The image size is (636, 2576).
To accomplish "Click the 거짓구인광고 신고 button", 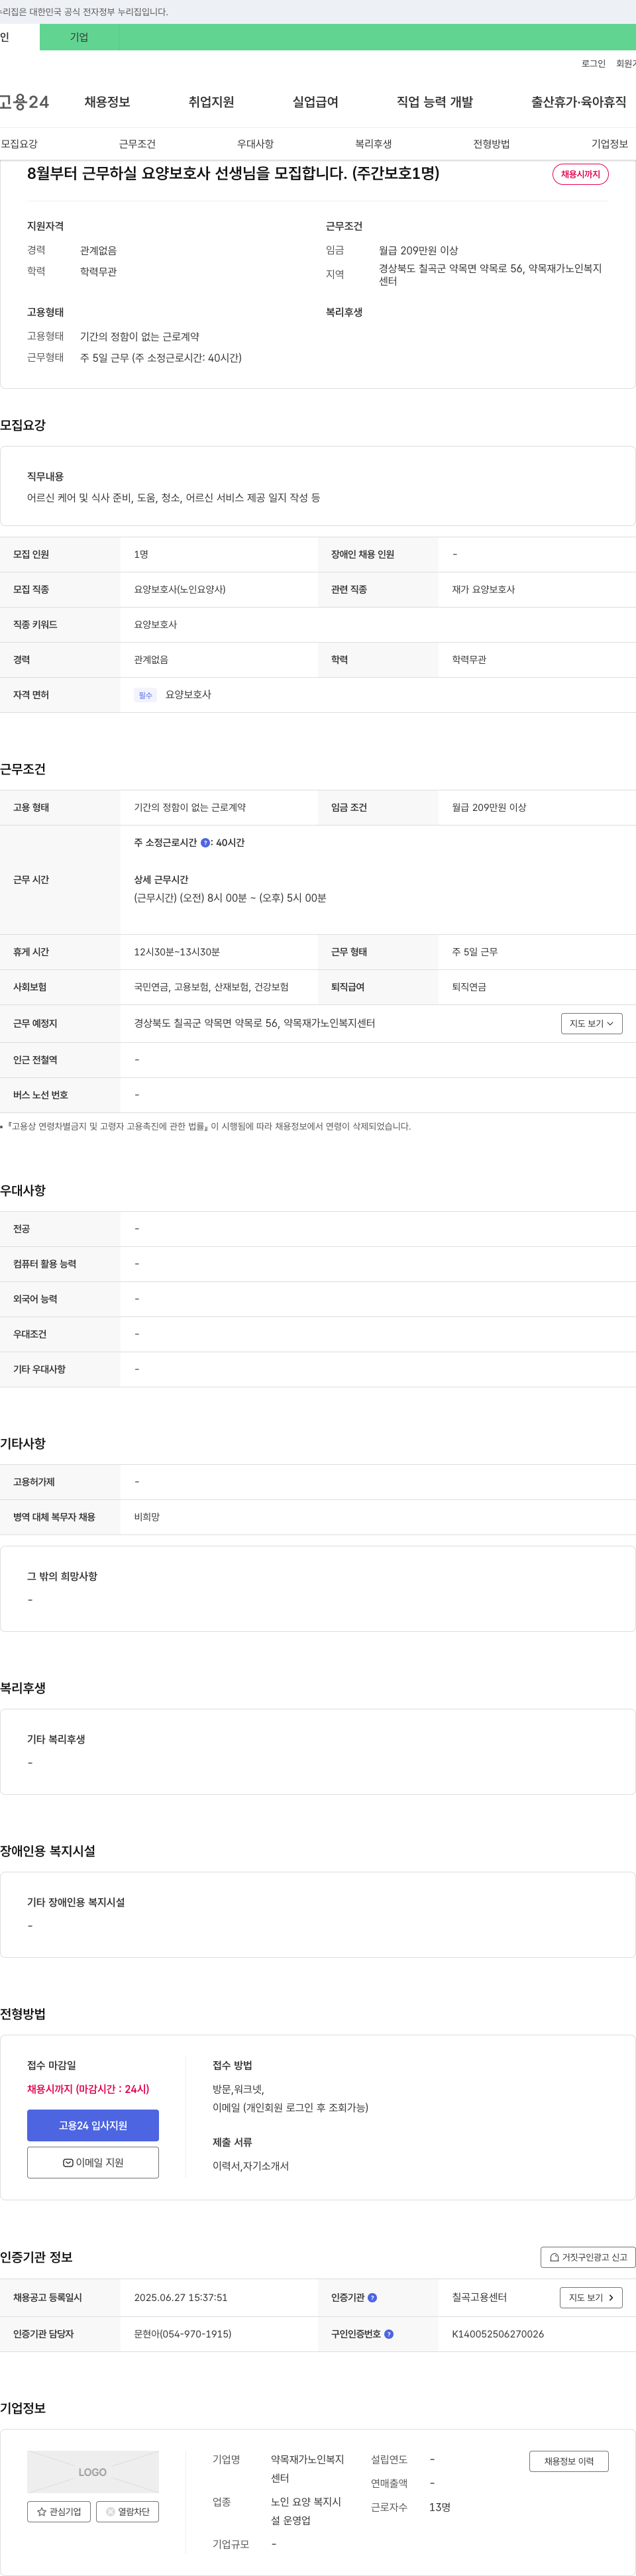I will click(x=588, y=2257).
